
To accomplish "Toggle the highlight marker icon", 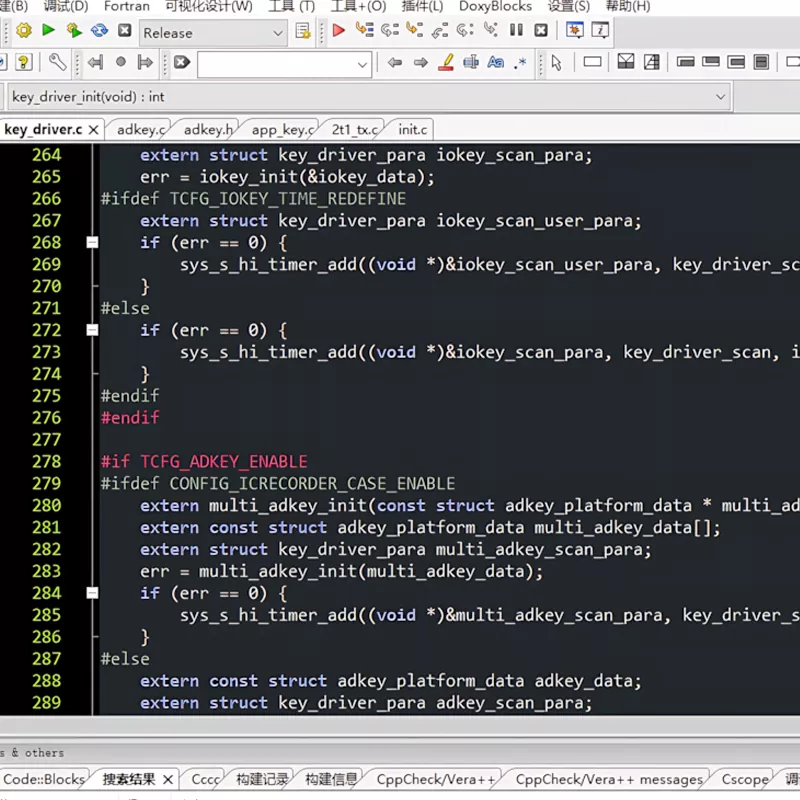I will [x=445, y=62].
